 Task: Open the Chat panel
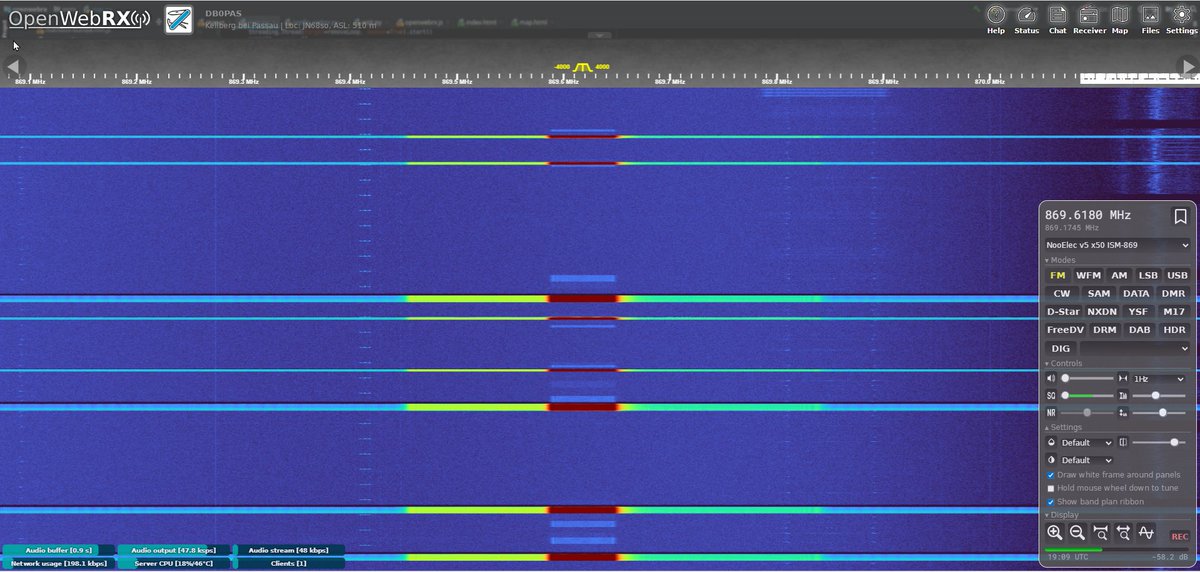[x=1057, y=19]
